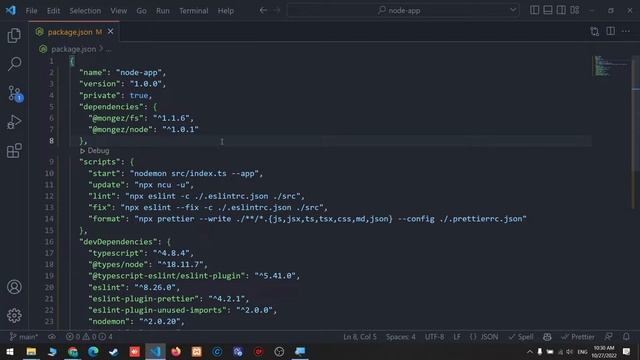The width and height of the screenshot is (640, 360).
Task: Open the Help menu
Action: click(225, 11)
